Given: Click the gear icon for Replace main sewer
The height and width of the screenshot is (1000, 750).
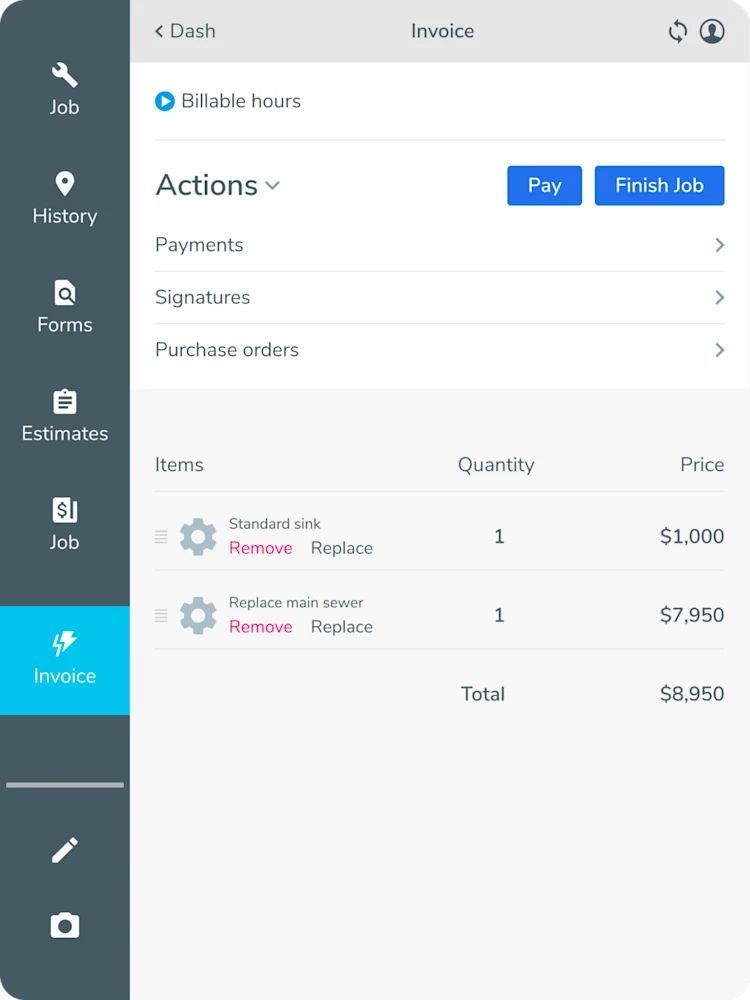Looking at the screenshot, I should pyautogui.click(x=198, y=615).
